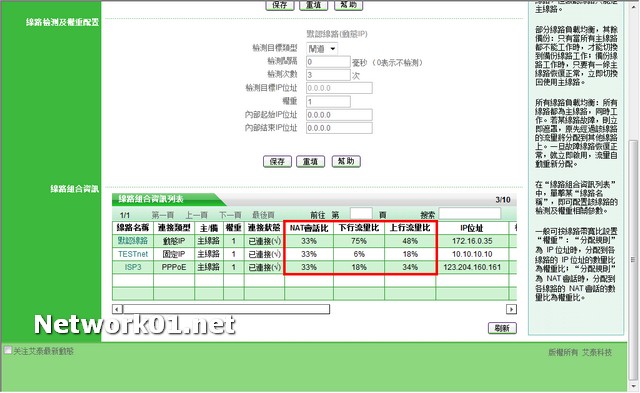Click the NAT會話比 column header
This screenshot has height=393, width=640.
point(309,228)
